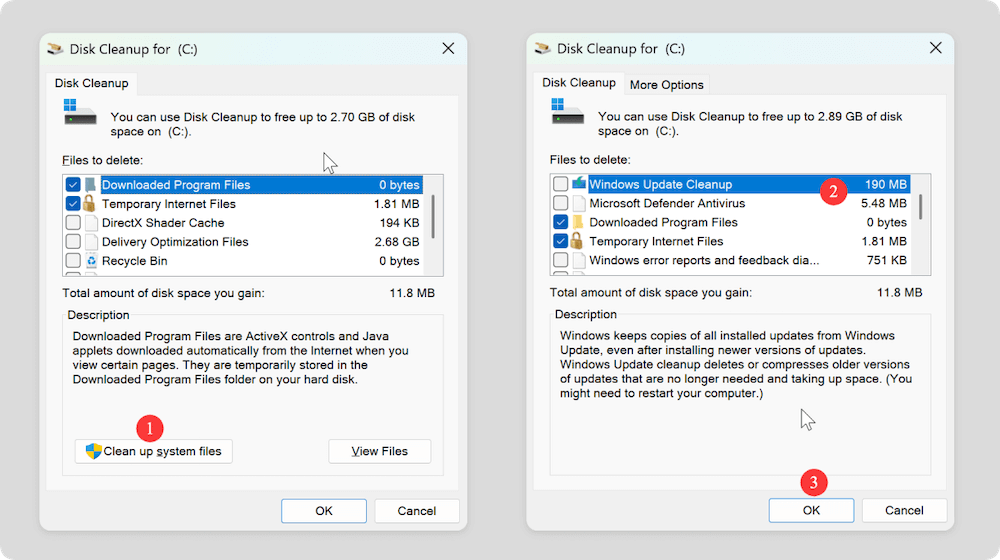Viewport: 1000px width, 560px height.
Task: Click the 194 KB size value
Action: pos(399,223)
